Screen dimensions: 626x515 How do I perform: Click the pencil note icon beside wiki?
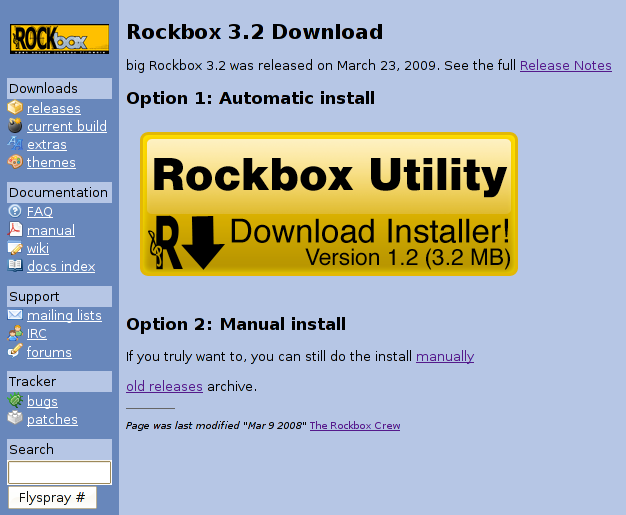click(15, 248)
